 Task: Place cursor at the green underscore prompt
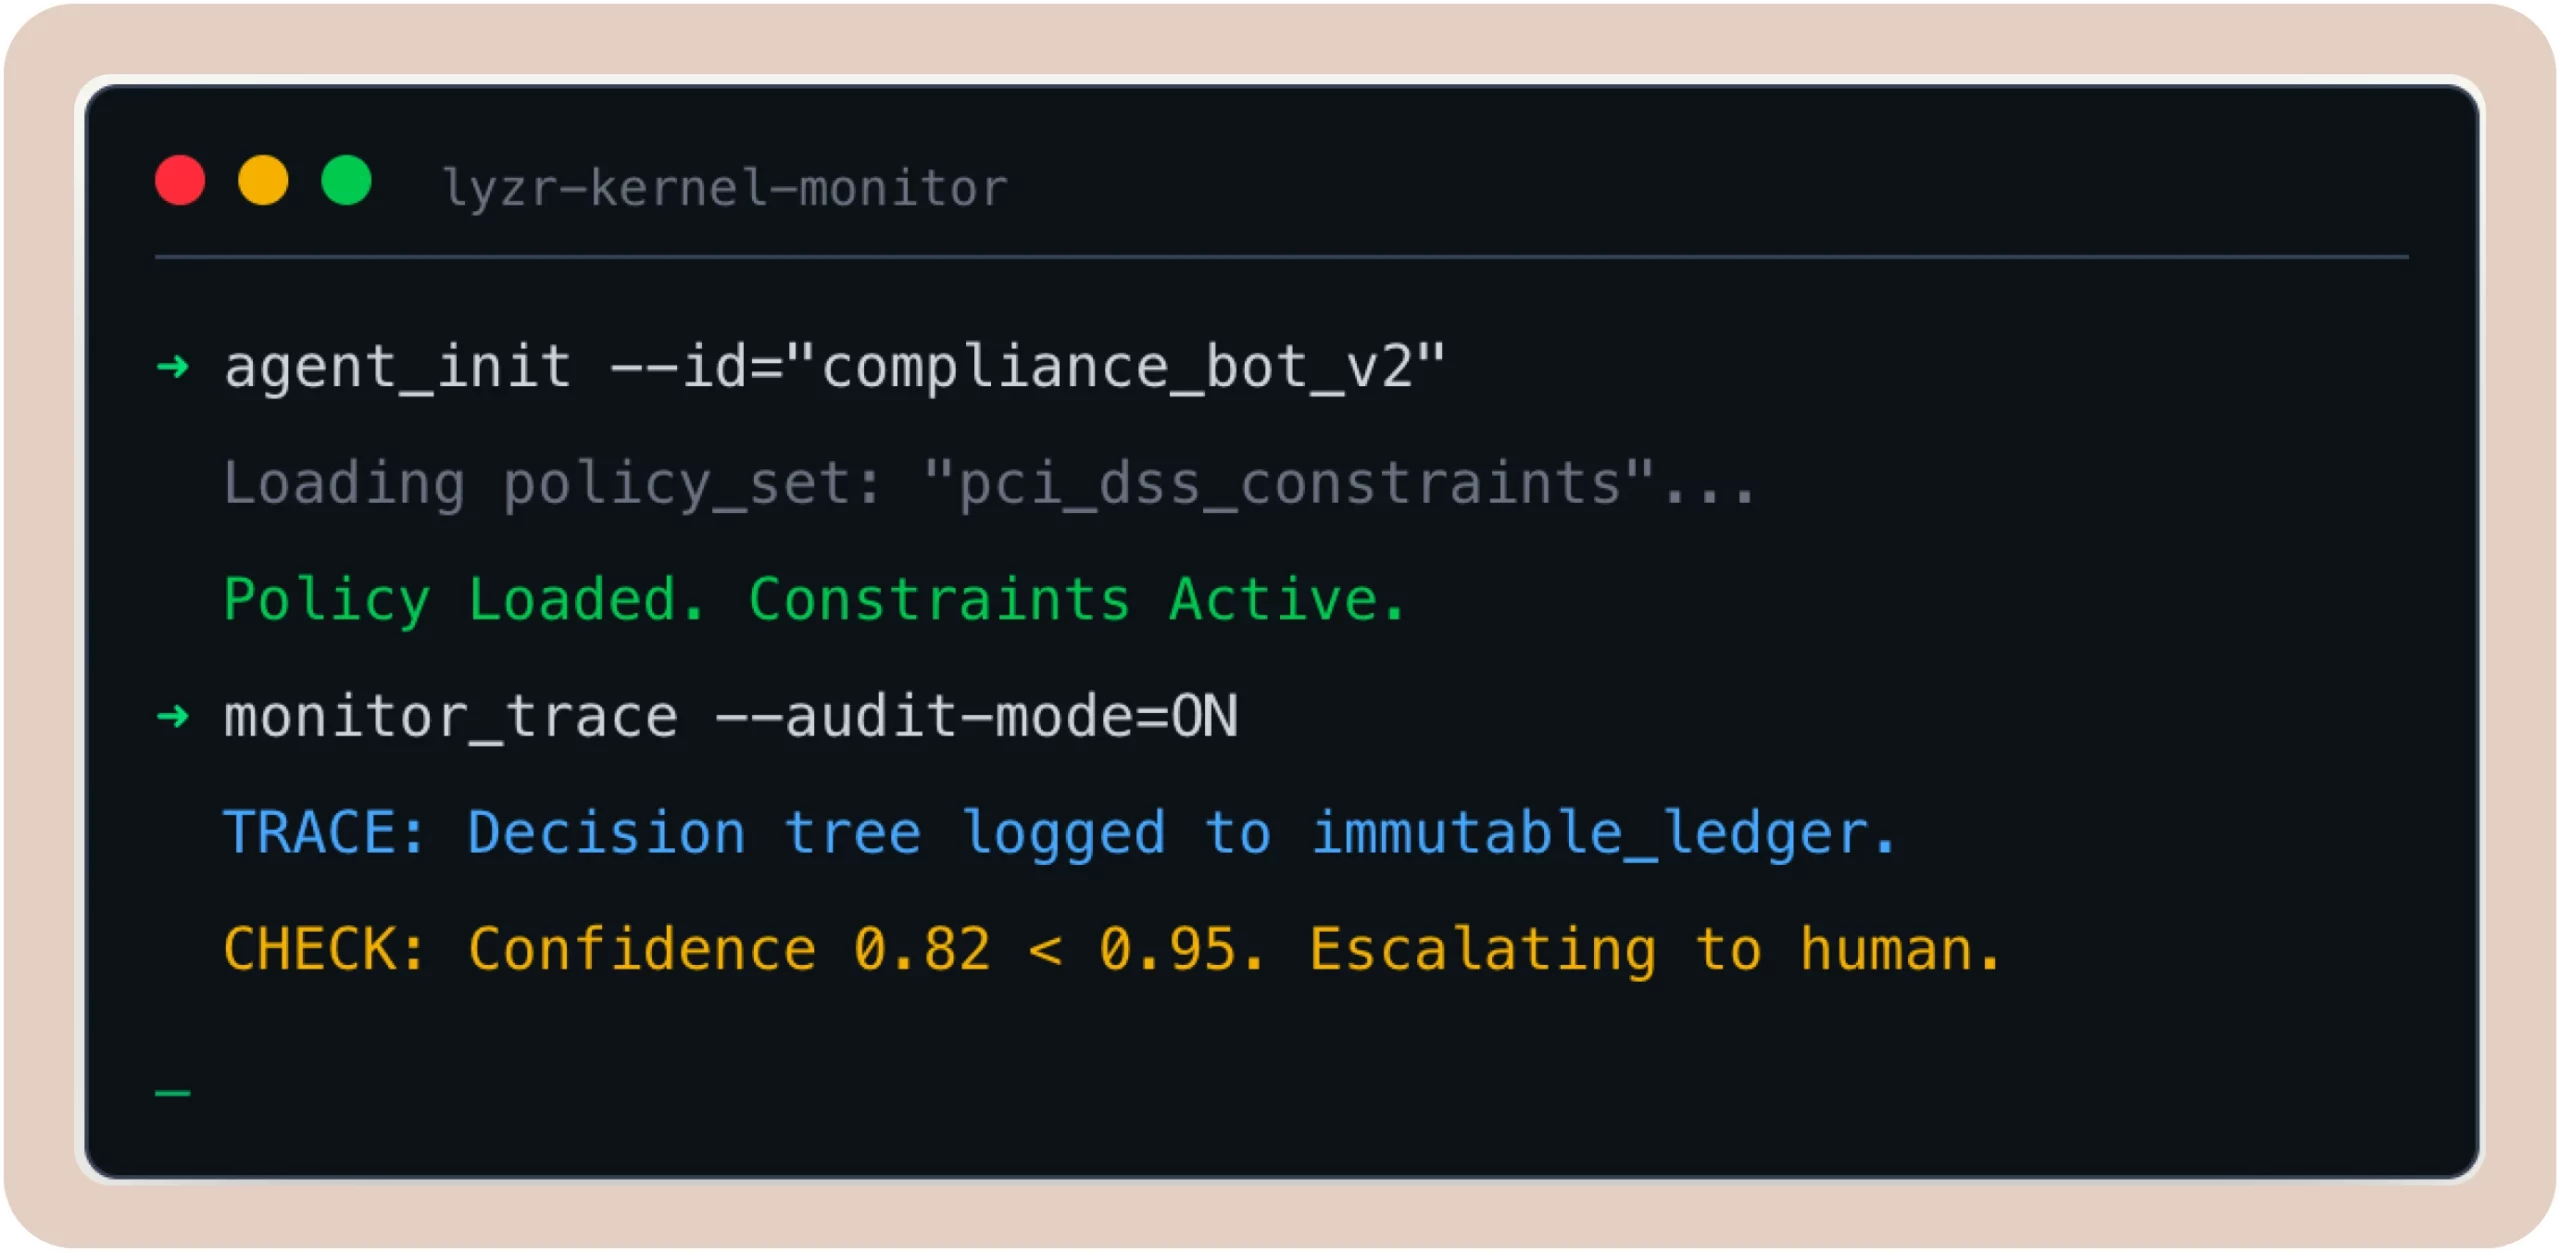[173, 1092]
